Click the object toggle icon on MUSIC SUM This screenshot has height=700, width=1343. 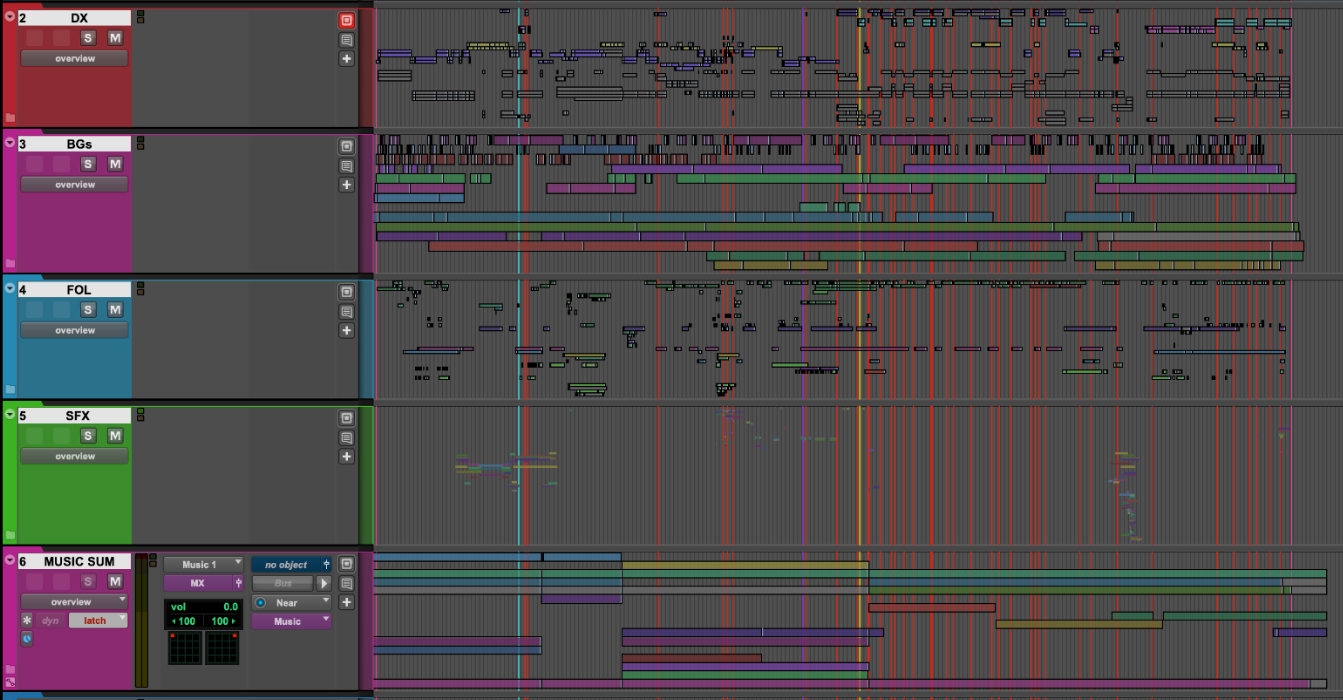coord(346,564)
